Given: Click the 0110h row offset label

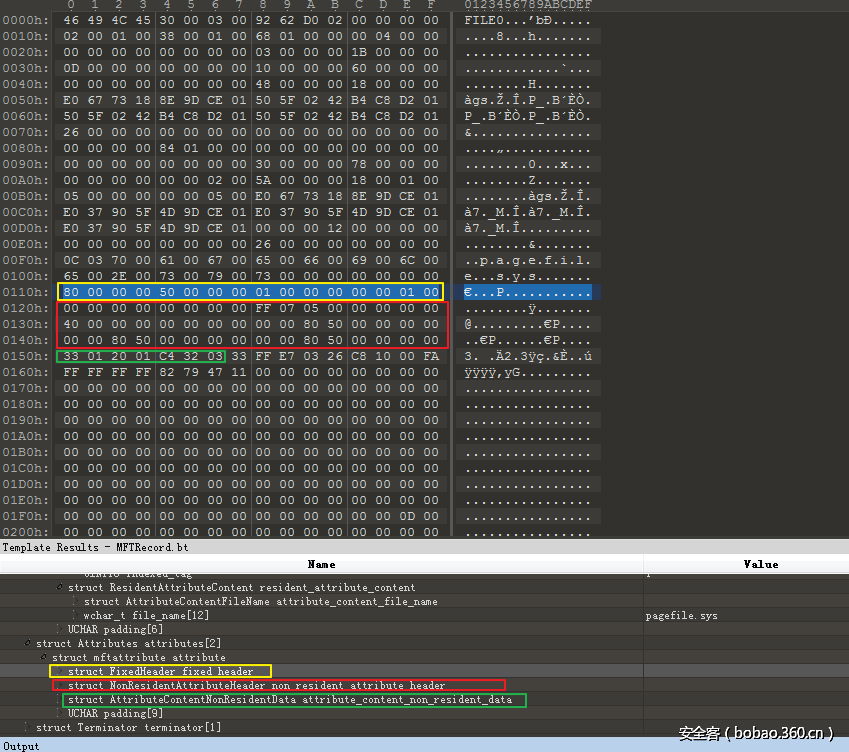Looking at the screenshot, I should (x=25, y=292).
